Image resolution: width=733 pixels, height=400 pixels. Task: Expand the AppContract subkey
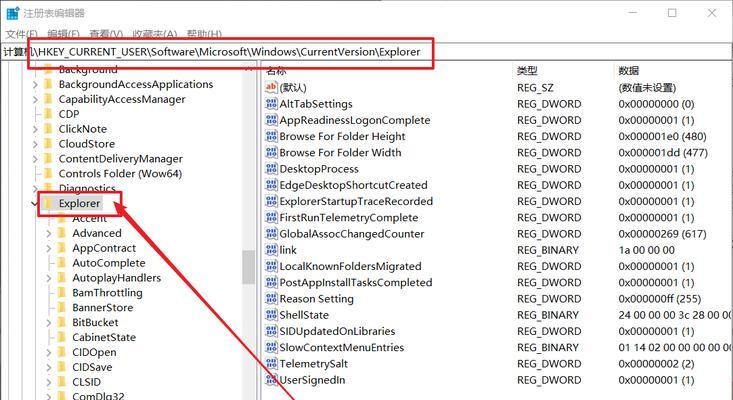[x=49, y=248]
